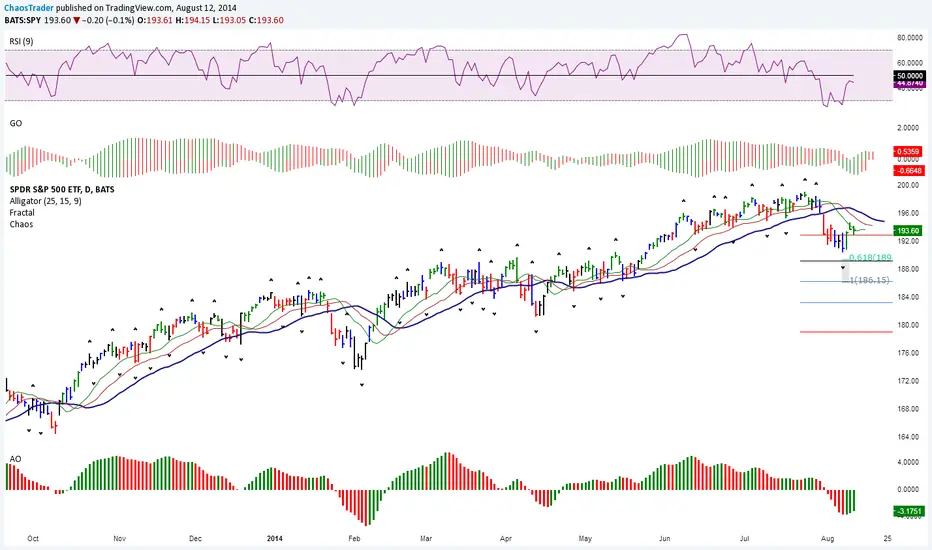Click the 172.00 price axis label
The width and height of the screenshot is (932, 550).
pyautogui.click(x=908, y=381)
